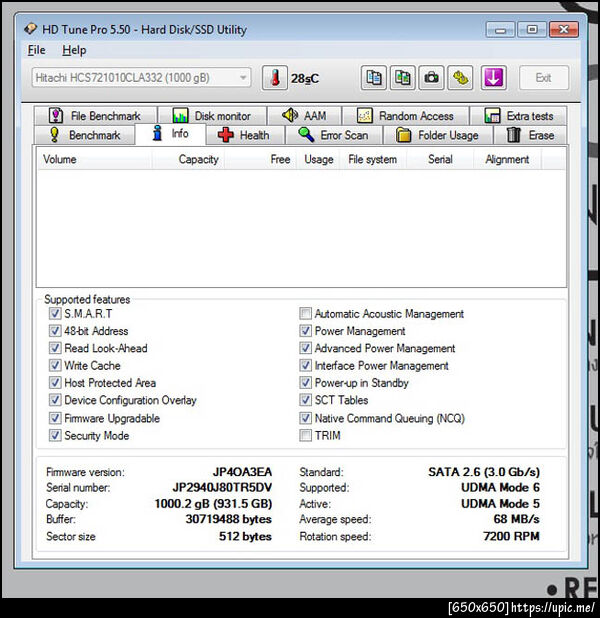600x618 pixels.
Task: Click the Serial column header
Action: (440, 159)
